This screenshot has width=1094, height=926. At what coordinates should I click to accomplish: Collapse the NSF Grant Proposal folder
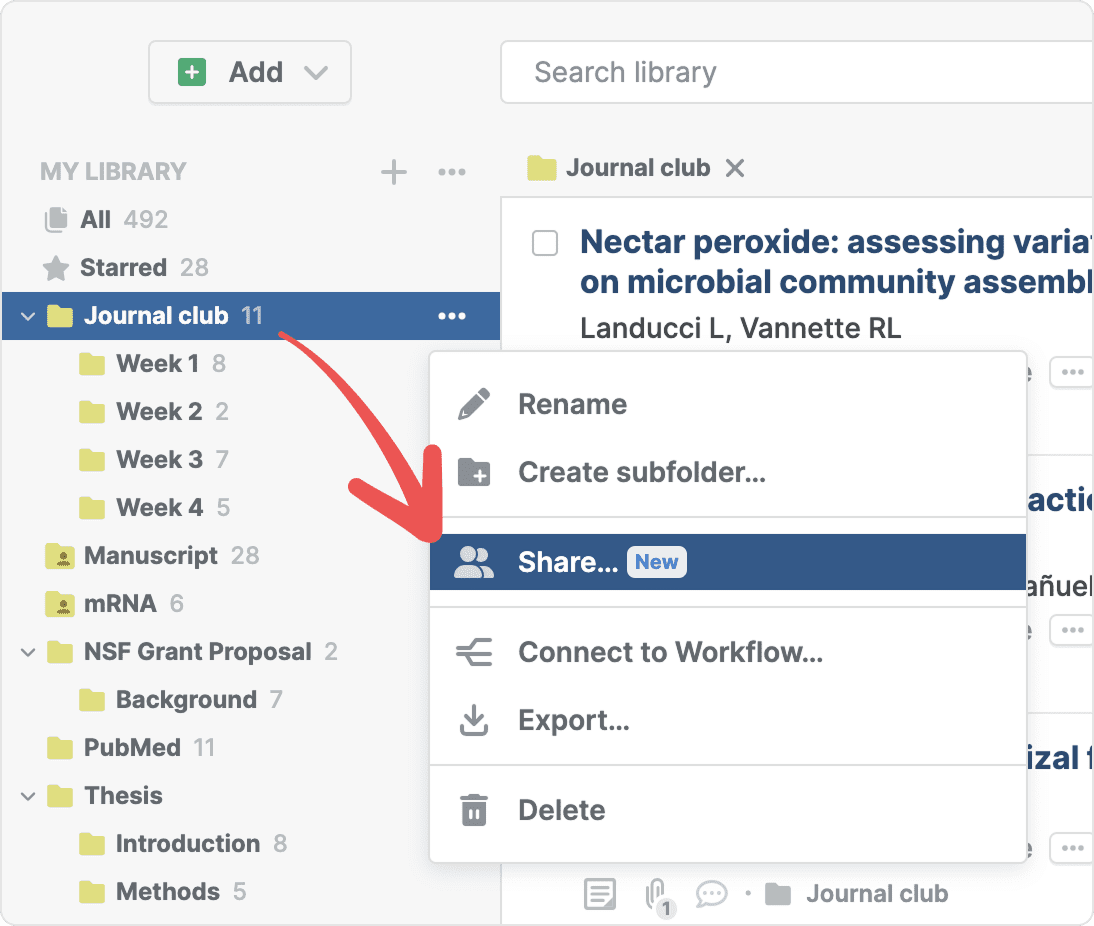[28, 653]
